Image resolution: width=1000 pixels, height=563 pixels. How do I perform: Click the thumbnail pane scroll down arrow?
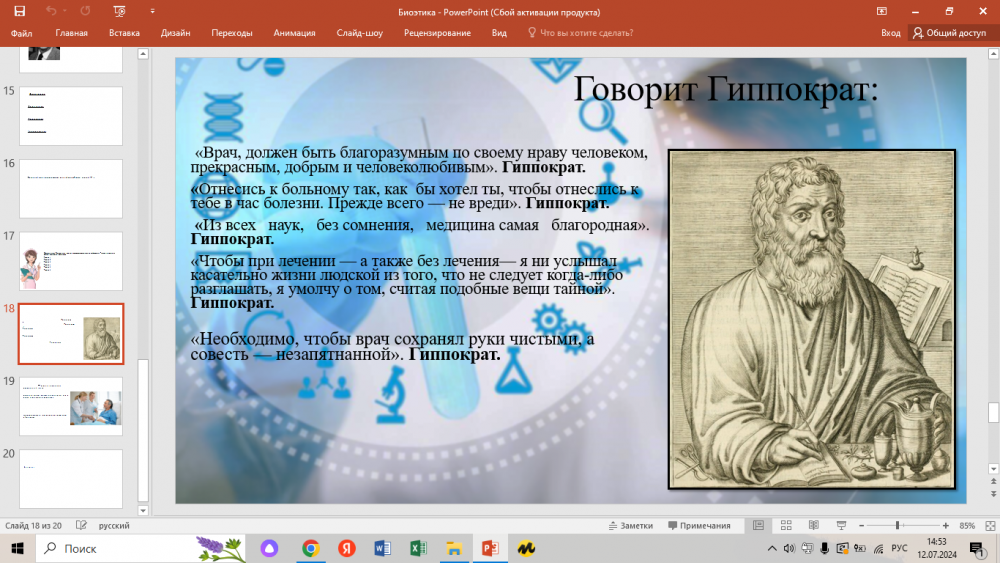(143, 510)
